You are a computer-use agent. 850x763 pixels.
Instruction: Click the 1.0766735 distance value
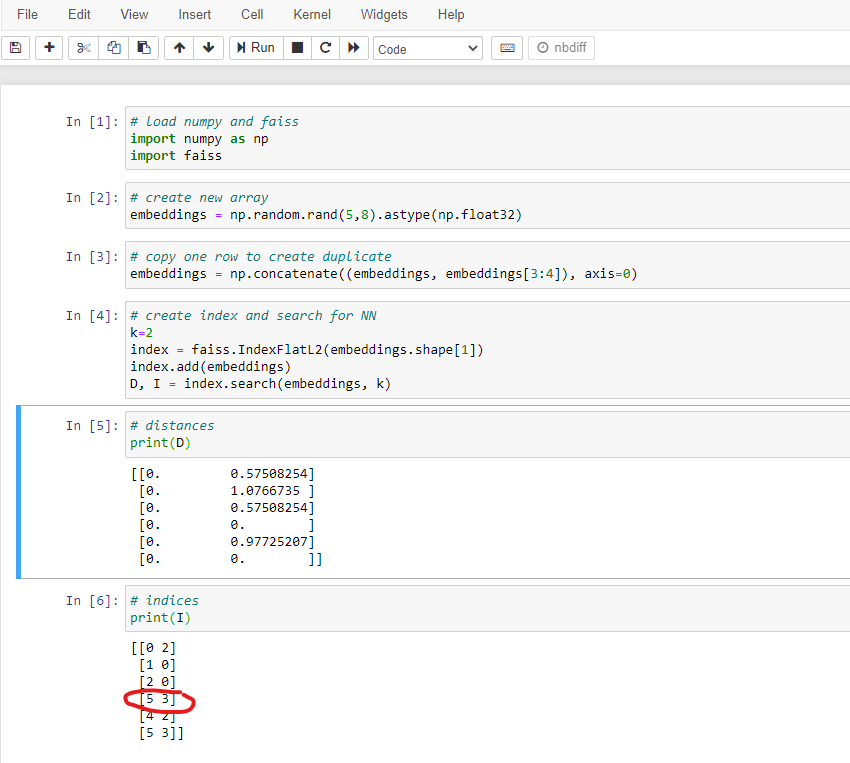265,491
